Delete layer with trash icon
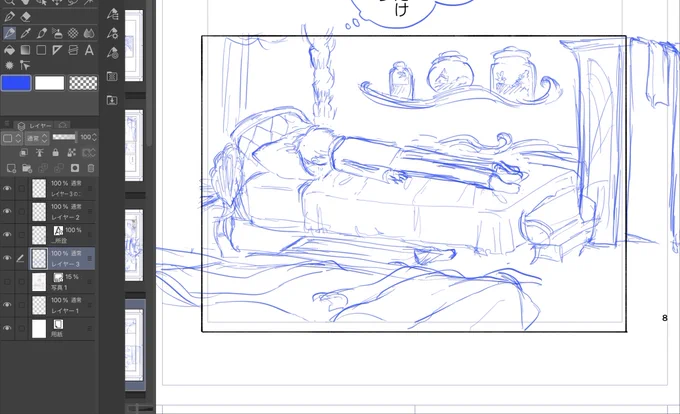This screenshot has height=414, width=680. 90,168
